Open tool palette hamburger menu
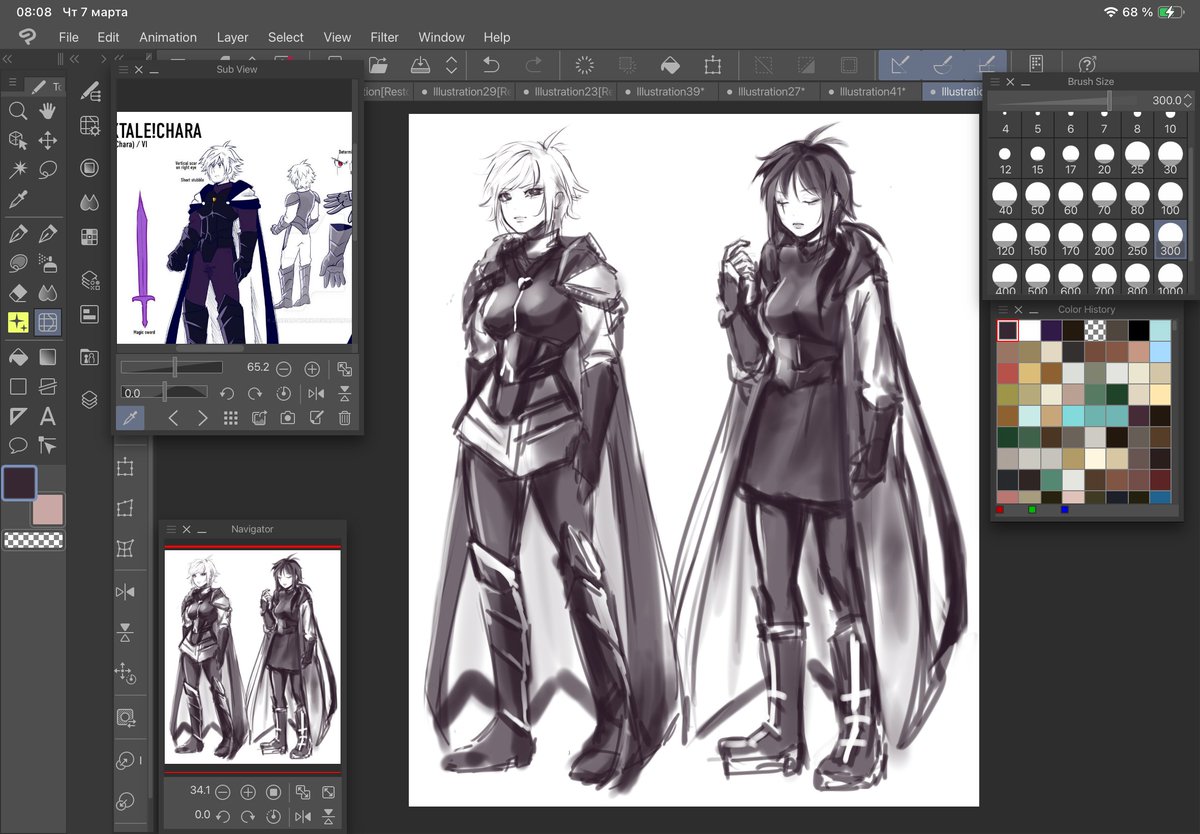 click(12, 83)
